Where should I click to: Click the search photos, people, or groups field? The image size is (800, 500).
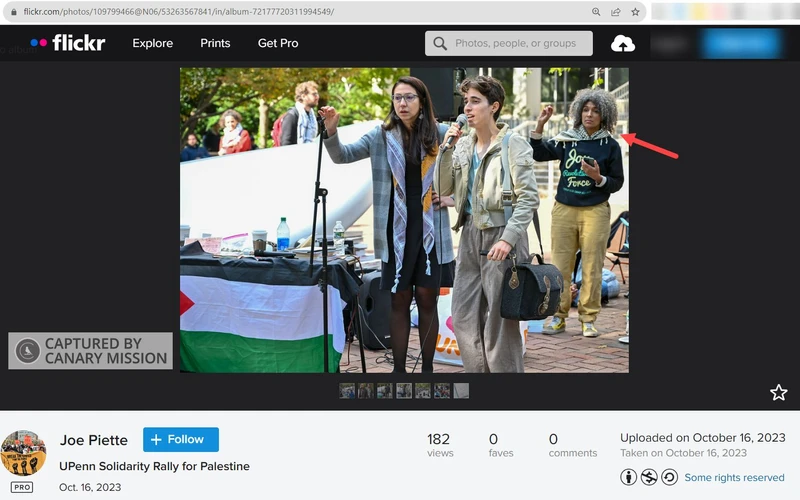point(516,44)
